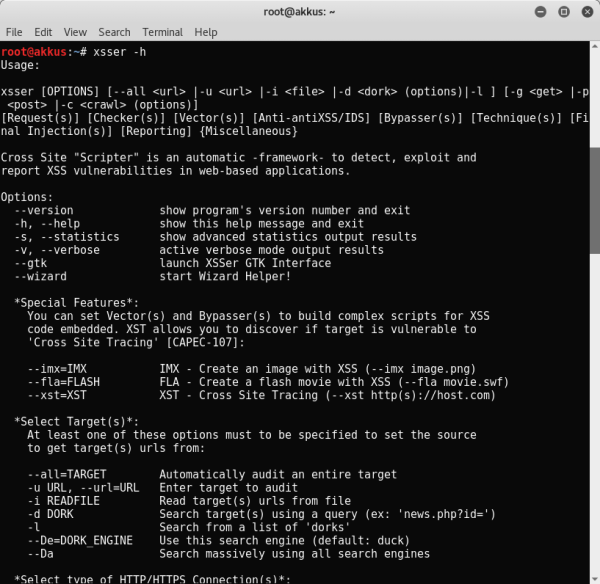The height and width of the screenshot is (584, 600).
Task: Click 'Enter target to audit' text
Action: click(228, 488)
